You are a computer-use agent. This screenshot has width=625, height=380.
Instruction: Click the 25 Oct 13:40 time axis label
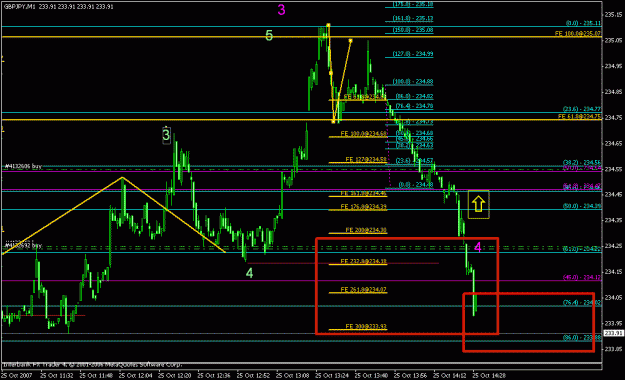pyautogui.click(x=371, y=376)
